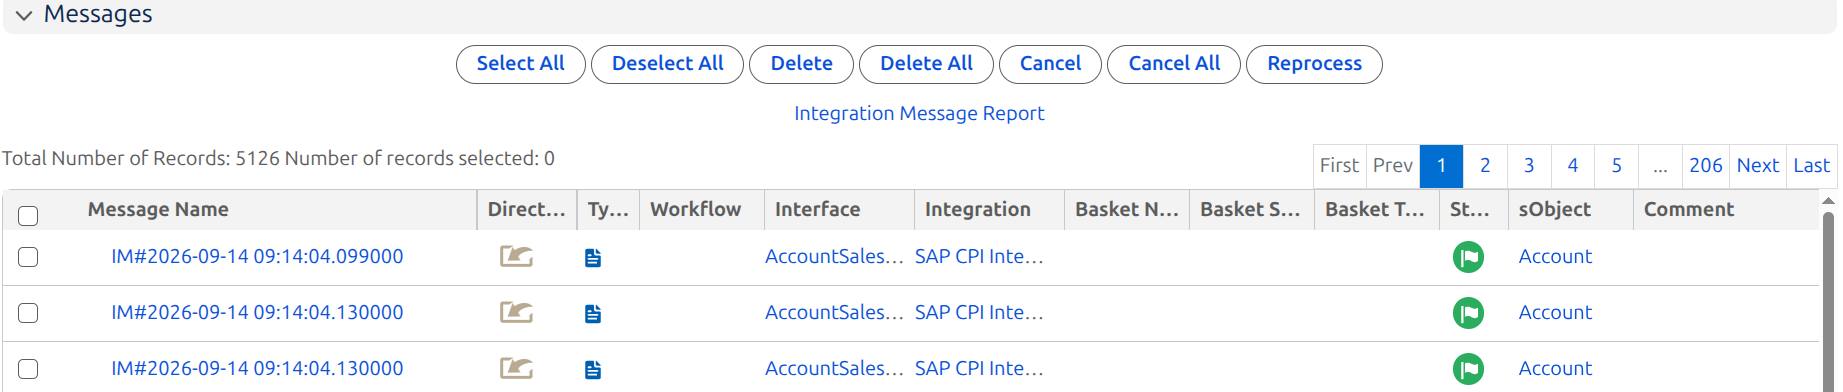
Task: Click green flag status icon in 09:14:04.099000 row
Action: point(1468,257)
